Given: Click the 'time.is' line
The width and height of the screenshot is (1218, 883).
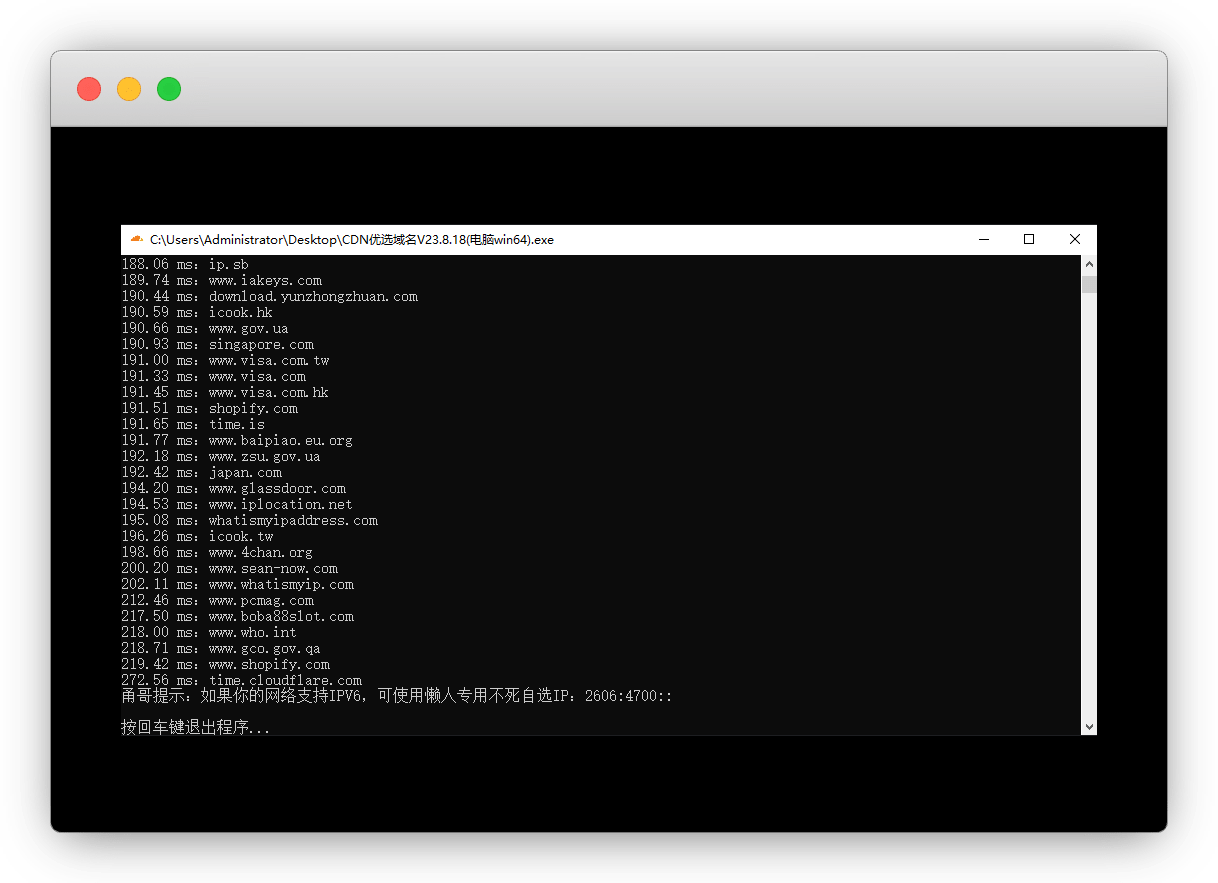Looking at the screenshot, I should click(193, 424).
